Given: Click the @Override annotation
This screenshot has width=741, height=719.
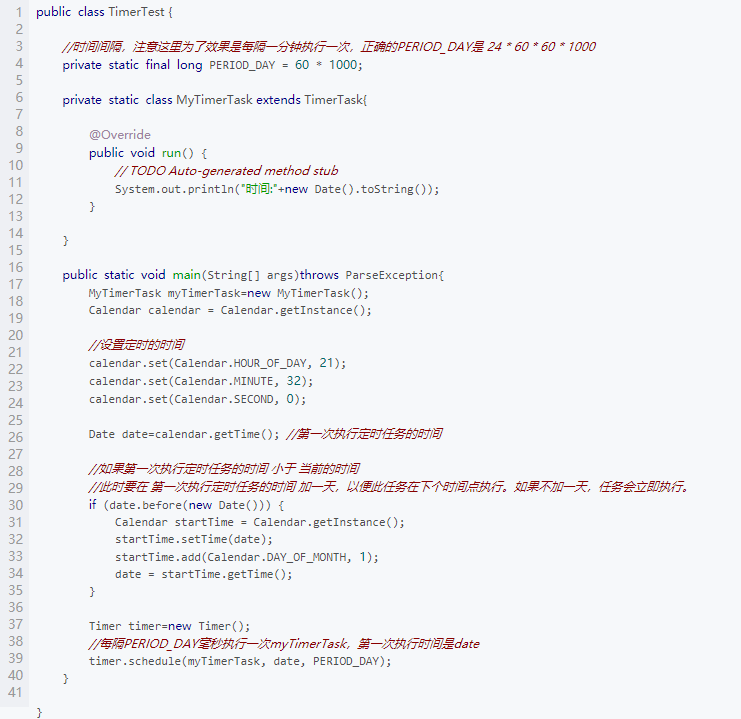Looking at the screenshot, I should 119,135.
